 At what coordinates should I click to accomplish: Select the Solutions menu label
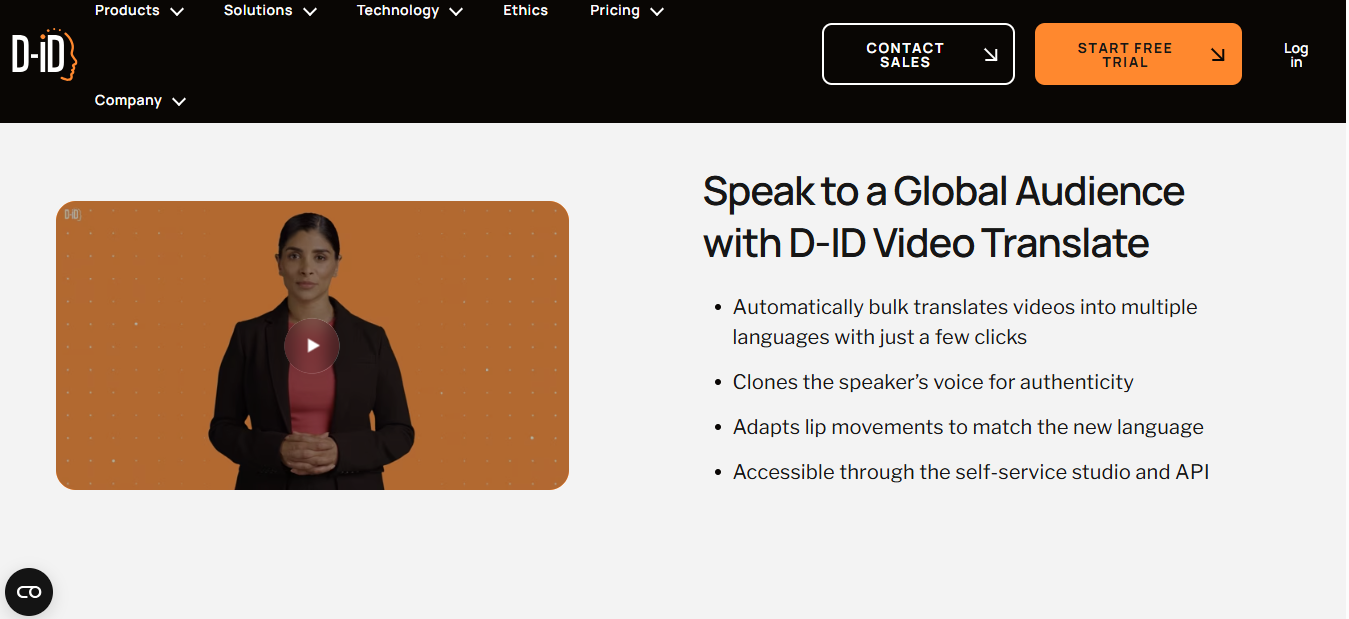pyautogui.click(x=258, y=11)
